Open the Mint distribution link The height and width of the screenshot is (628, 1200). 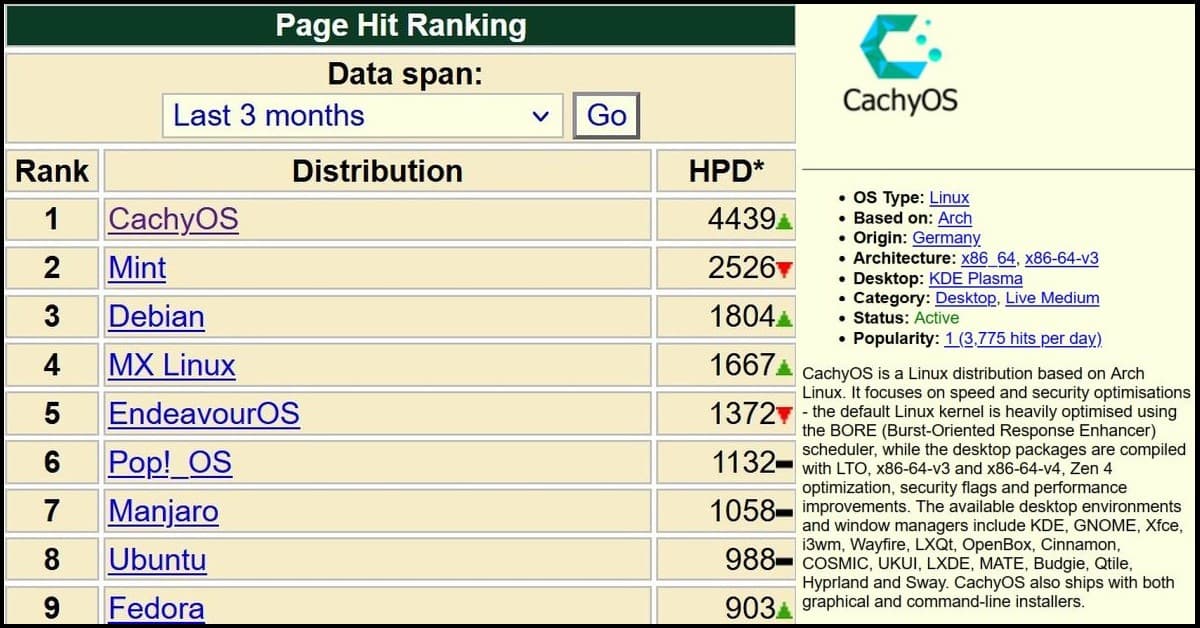137,268
